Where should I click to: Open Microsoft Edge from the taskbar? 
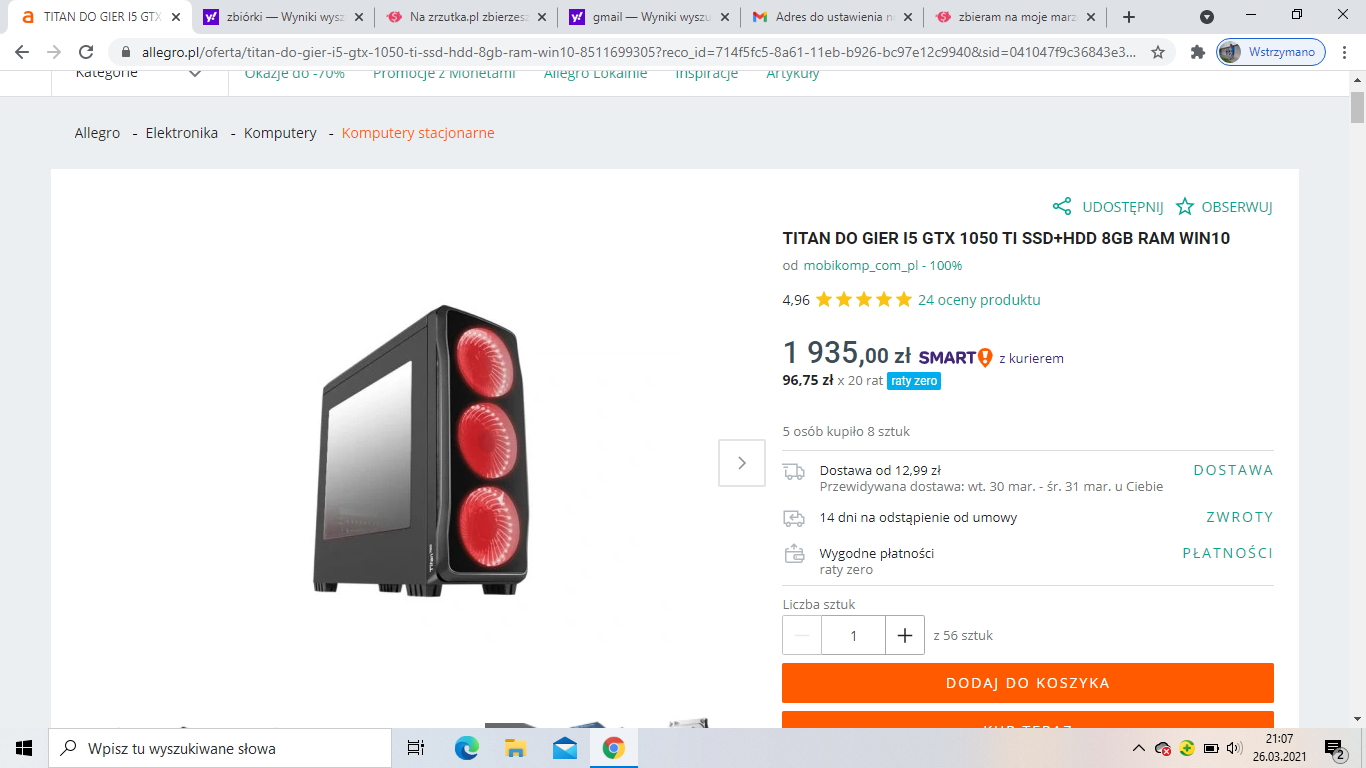pyautogui.click(x=466, y=748)
